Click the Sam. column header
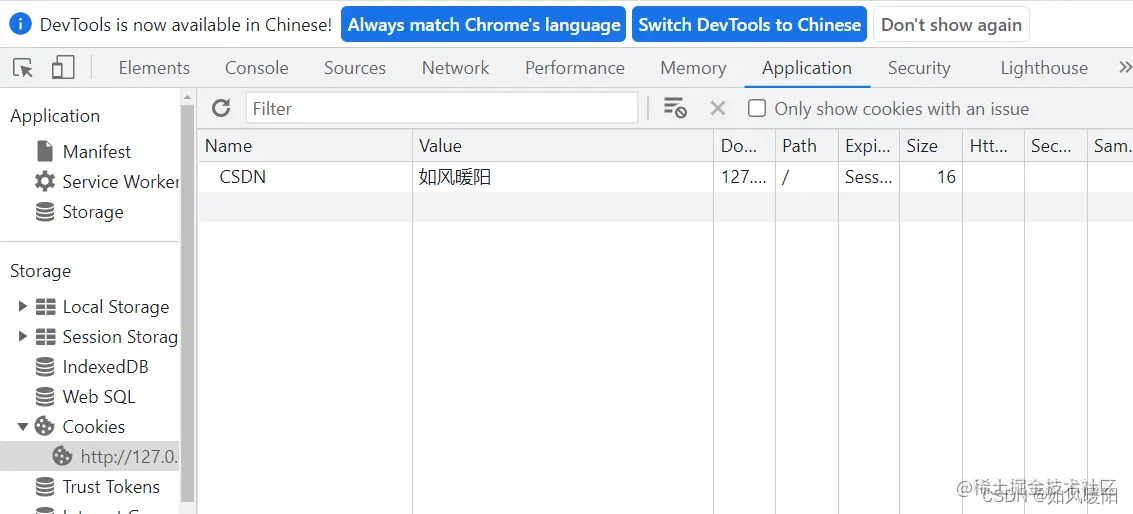This screenshot has width=1133, height=514. point(1111,145)
